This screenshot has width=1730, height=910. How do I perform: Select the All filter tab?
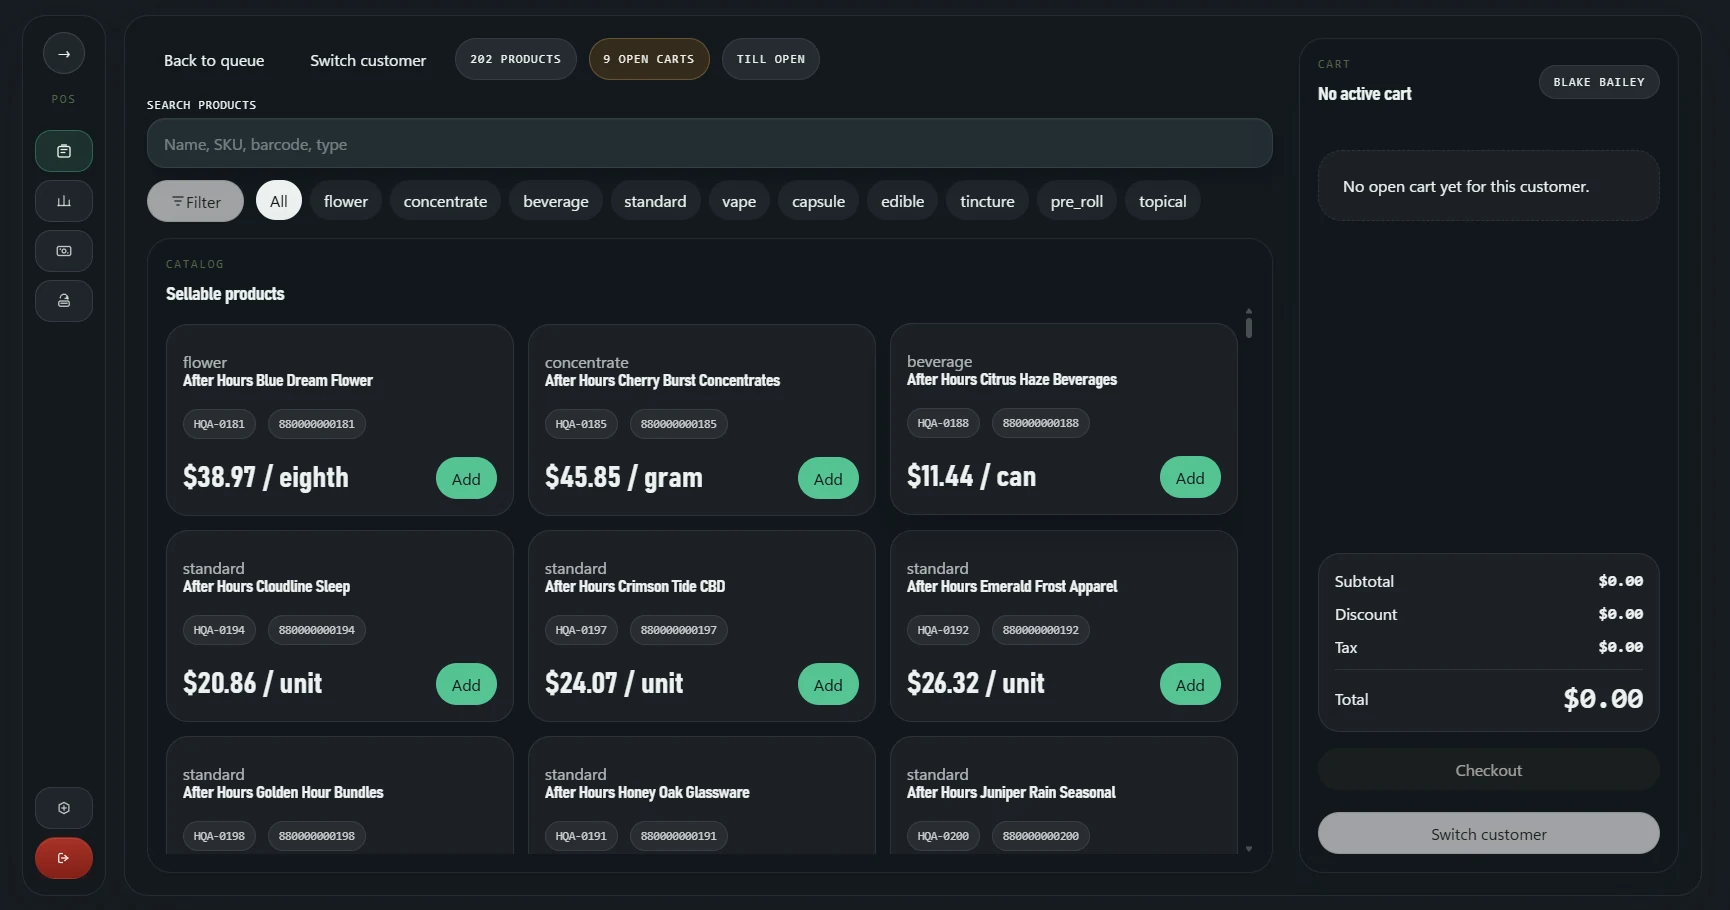point(278,200)
